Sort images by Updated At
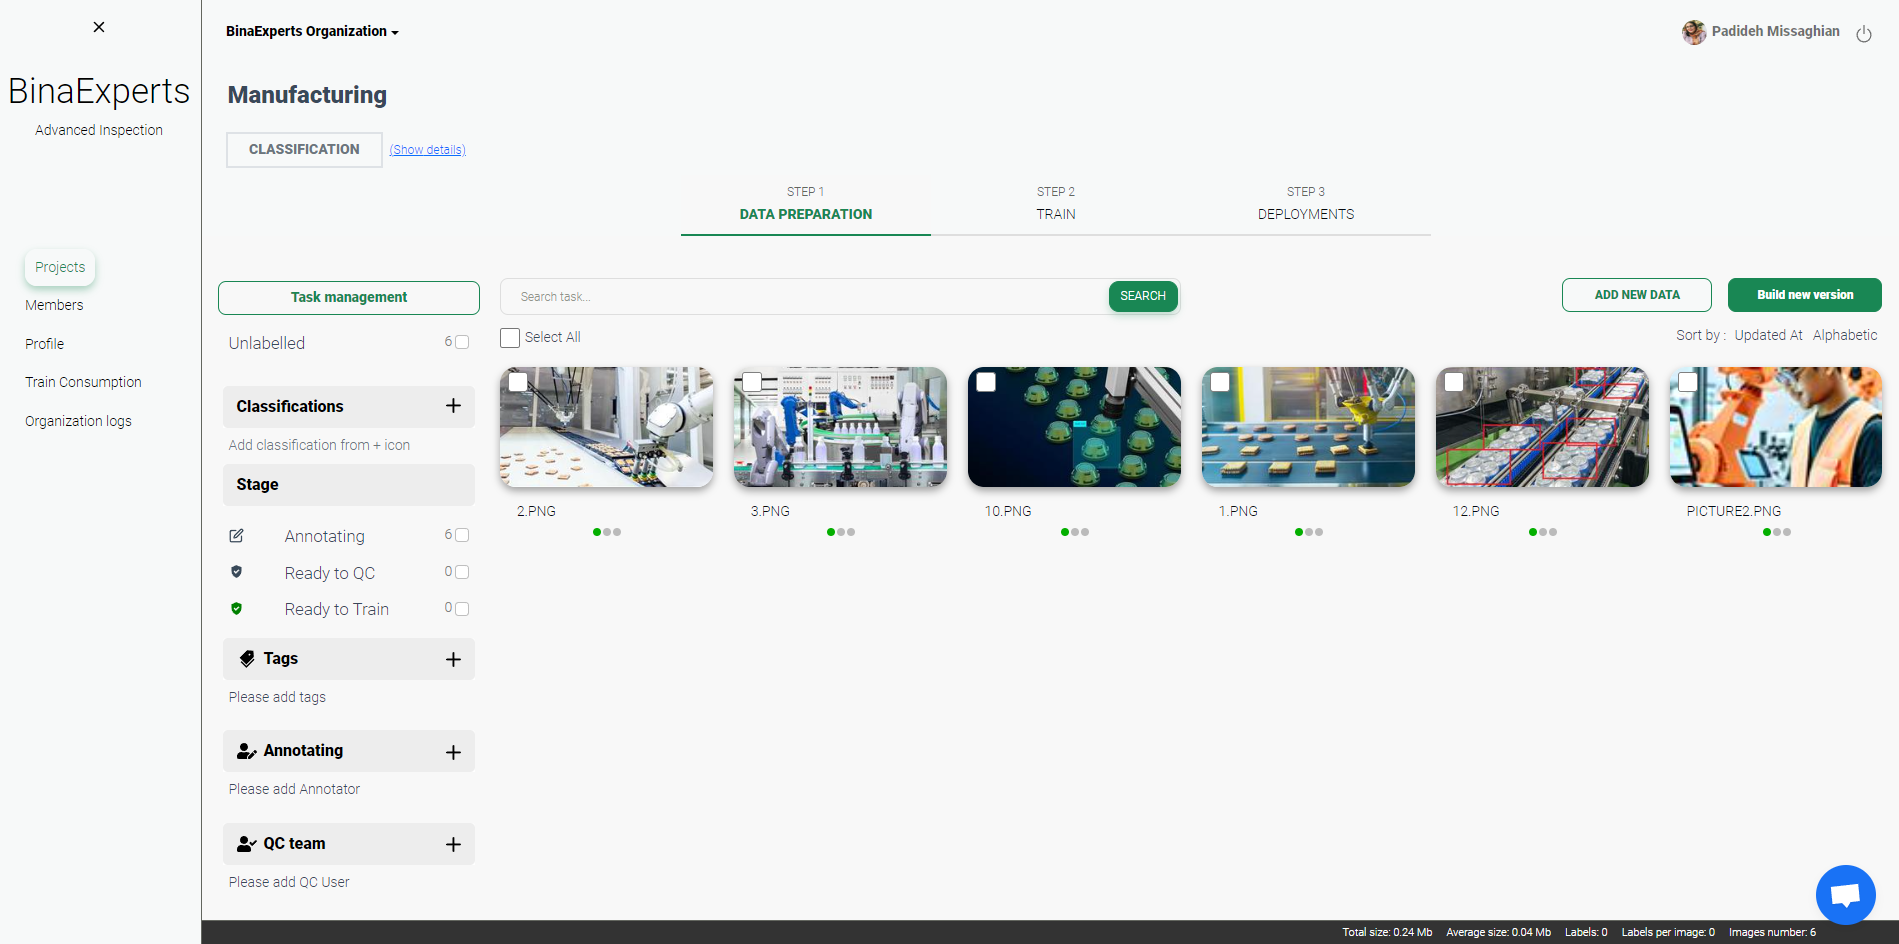This screenshot has height=944, width=1899. [x=1768, y=335]
